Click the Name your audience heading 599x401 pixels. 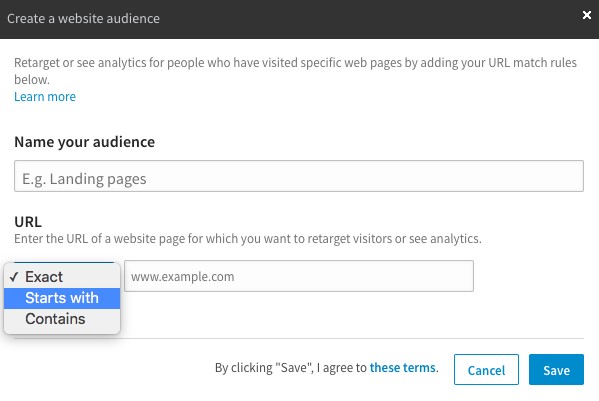pyautogui.click(x=84, y=142)
